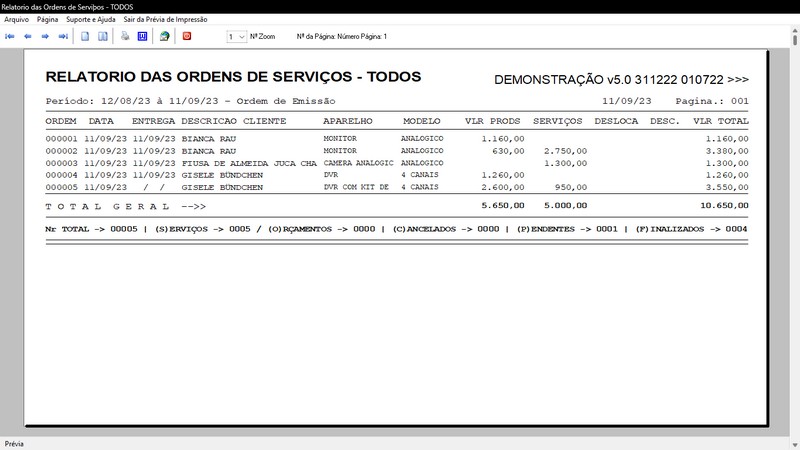The width and height of the screenshot is (800, 450).
Task: Click total products value 5.650,00
Action: (503, 206)
